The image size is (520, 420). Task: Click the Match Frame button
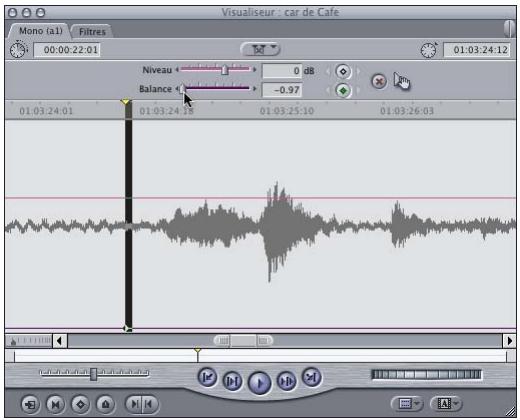(30, 404)
